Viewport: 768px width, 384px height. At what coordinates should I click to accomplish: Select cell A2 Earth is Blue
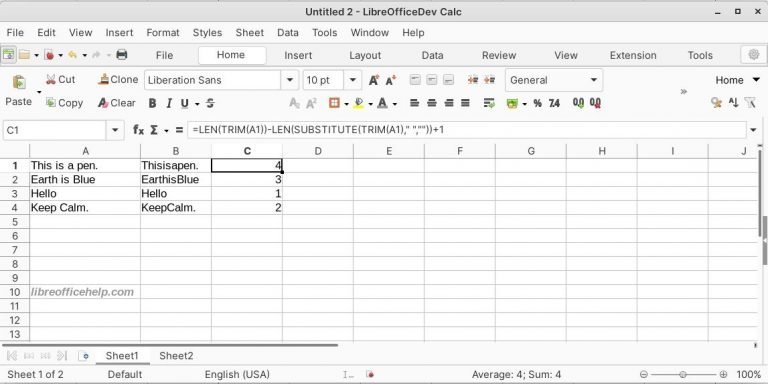[85, 179]
